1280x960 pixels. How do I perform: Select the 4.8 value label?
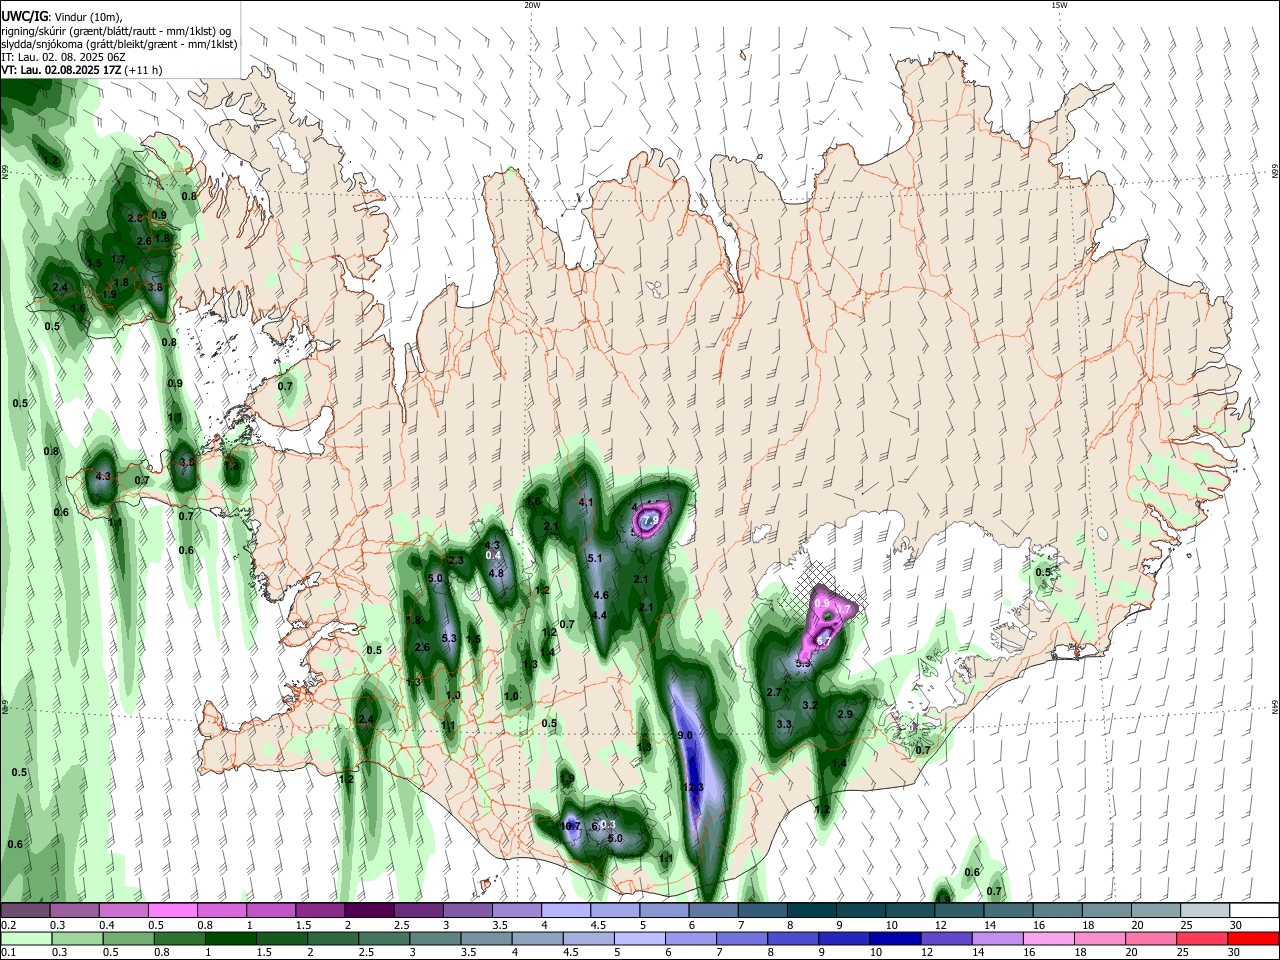pos(496,573)
